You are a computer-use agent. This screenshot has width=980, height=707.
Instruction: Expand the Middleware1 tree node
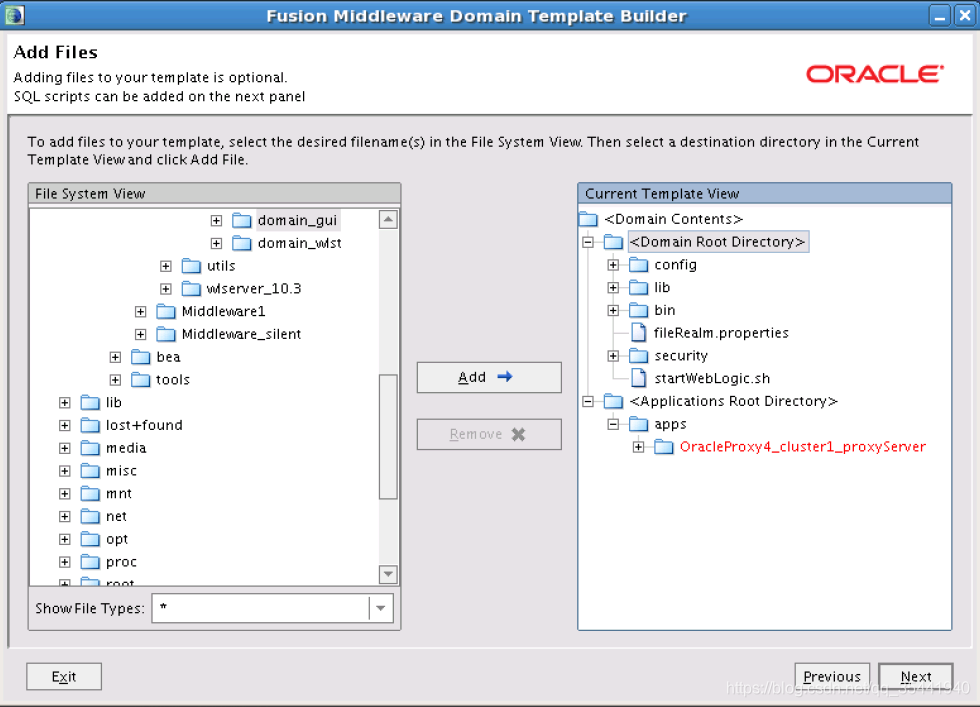(141, 311)
